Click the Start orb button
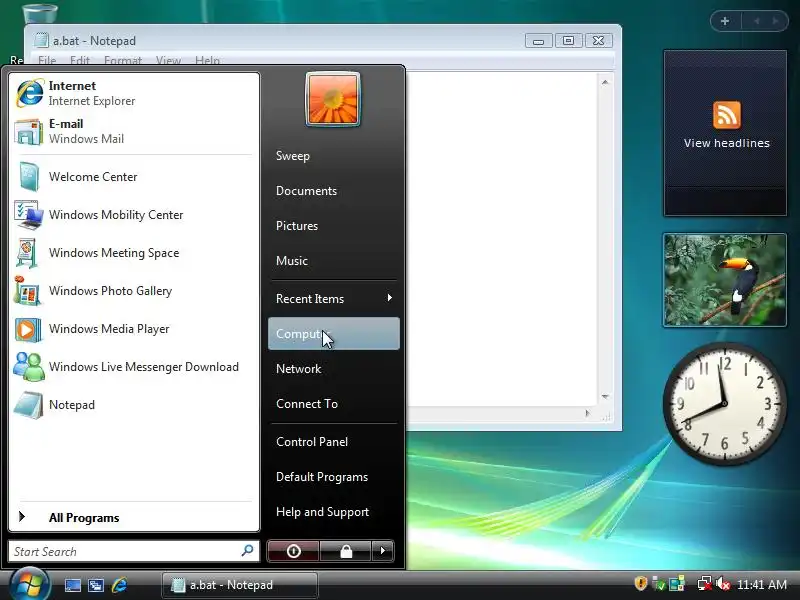 (29, 584)
